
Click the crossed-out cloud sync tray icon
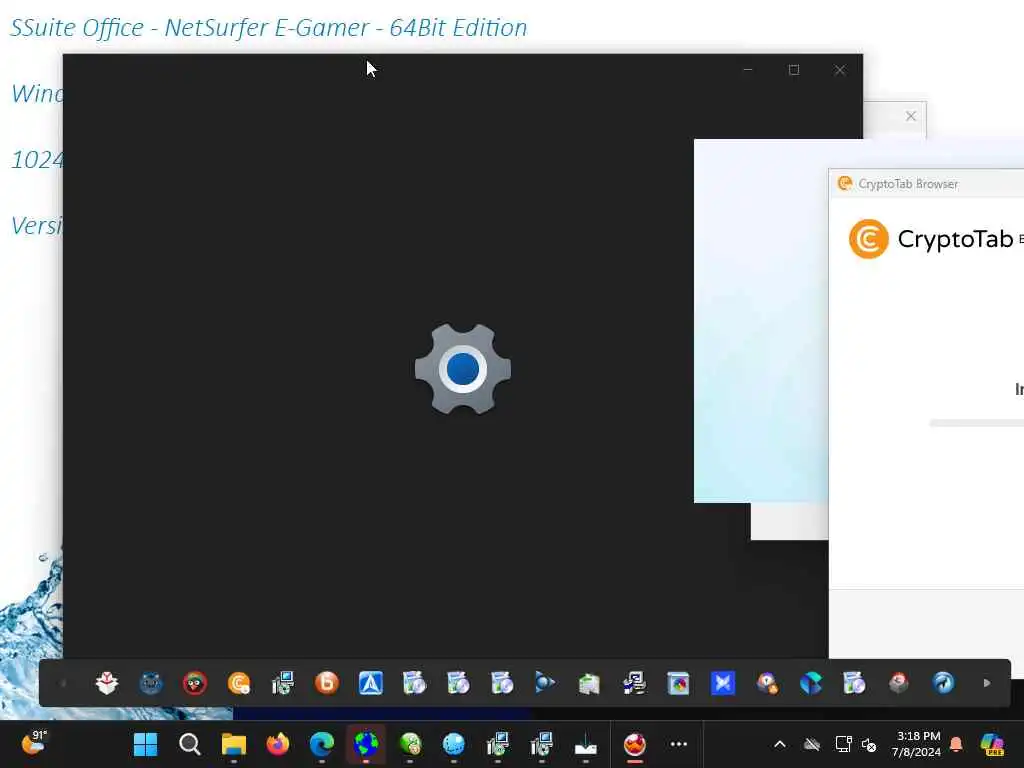pyautogui.click(x=812, y=744)
